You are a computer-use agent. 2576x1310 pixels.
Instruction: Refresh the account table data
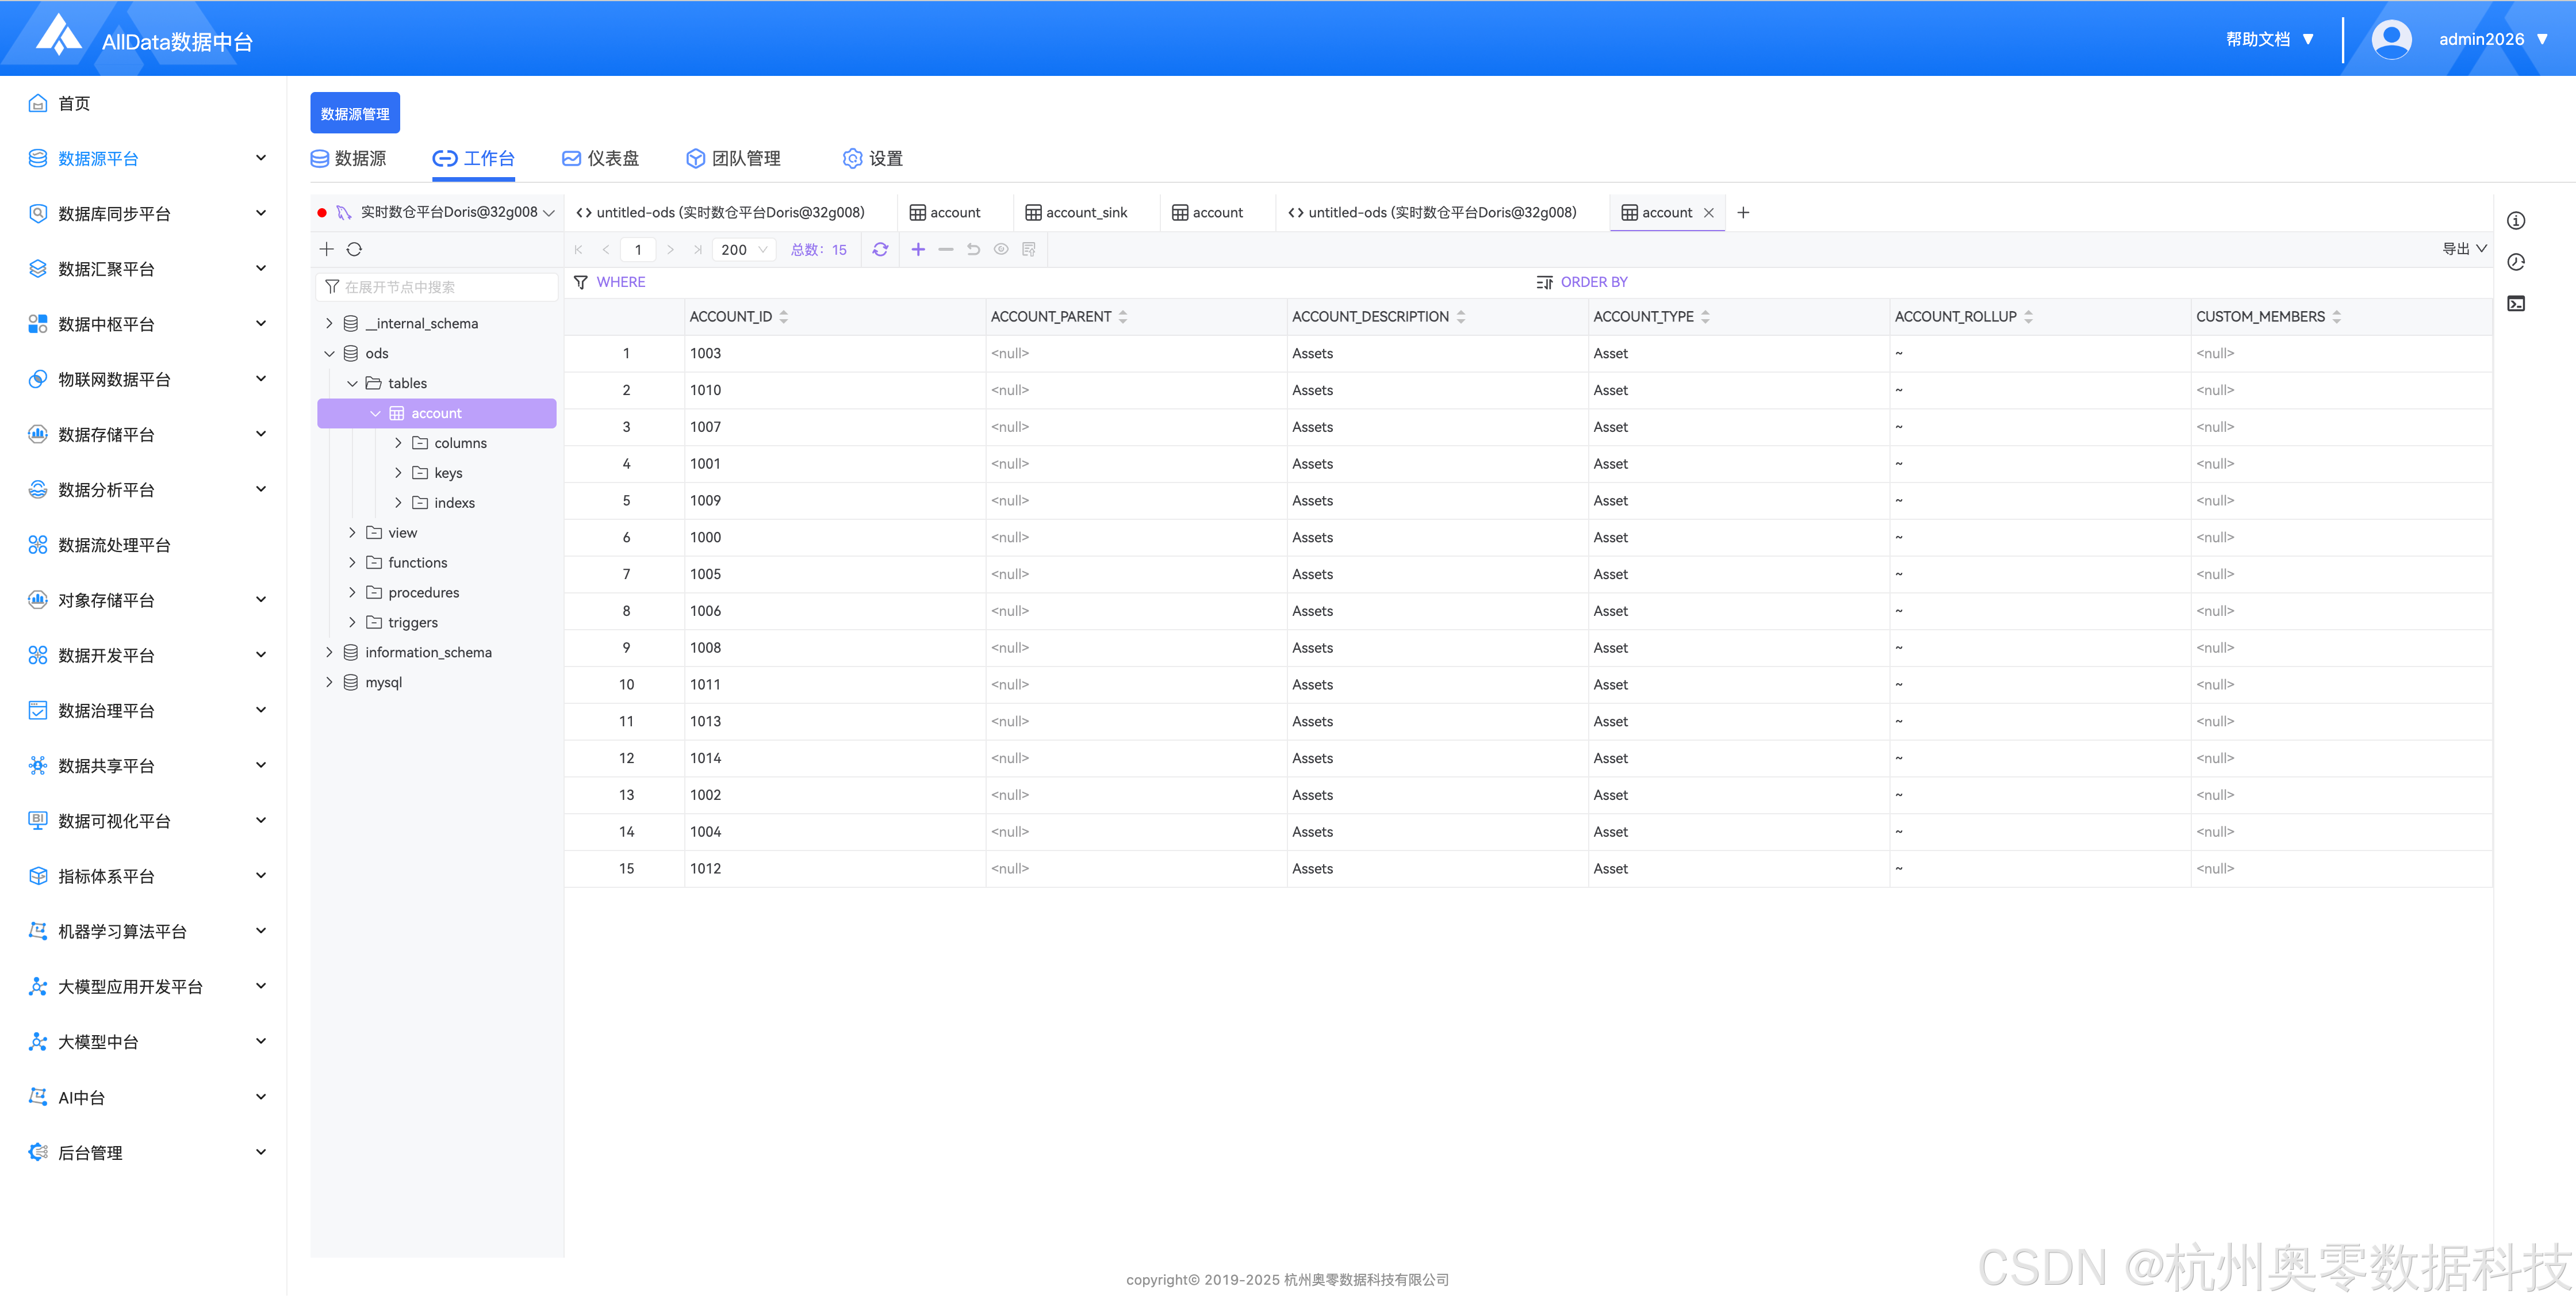(x=880, y=250)
